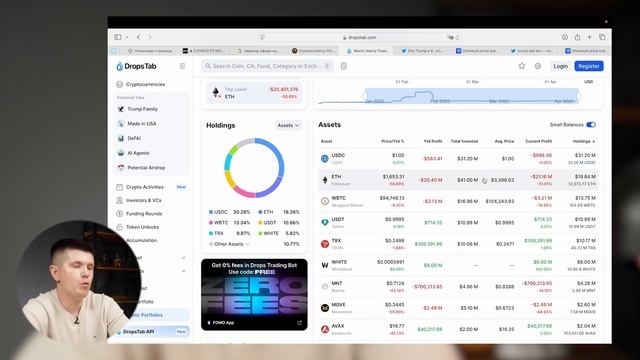Open the Safari sidebar button's dropdown arrow
The width and height of the screenshot is (640, 360).
tap(127, 37)
